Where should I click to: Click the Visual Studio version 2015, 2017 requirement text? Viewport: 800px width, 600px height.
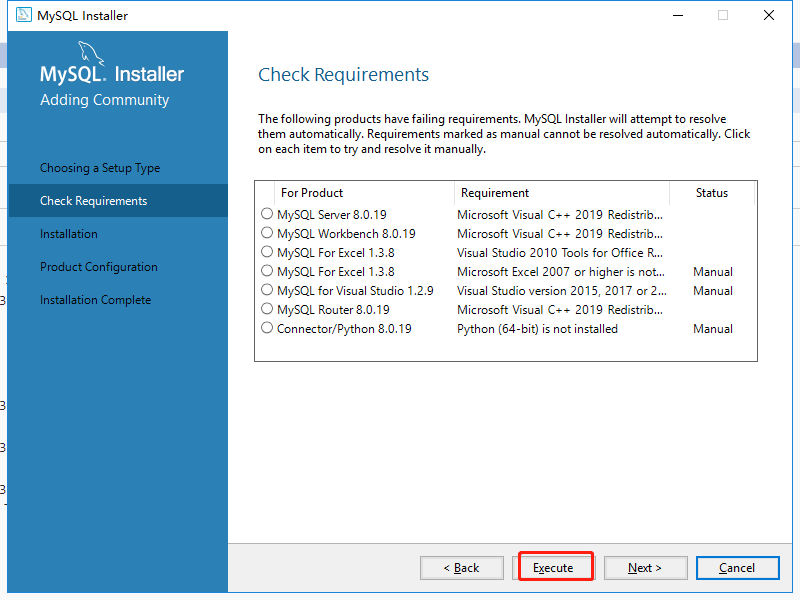point(562,291)
